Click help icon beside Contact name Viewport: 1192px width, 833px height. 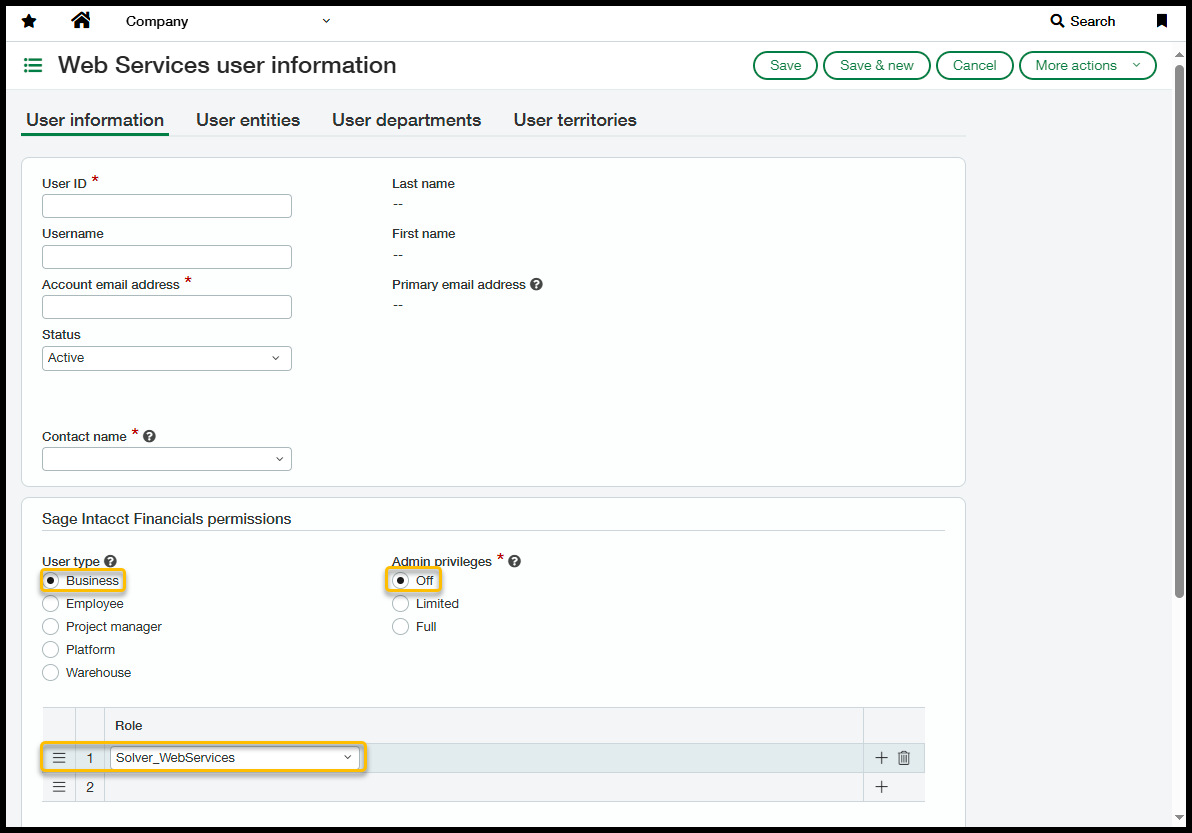click(149, 437)
